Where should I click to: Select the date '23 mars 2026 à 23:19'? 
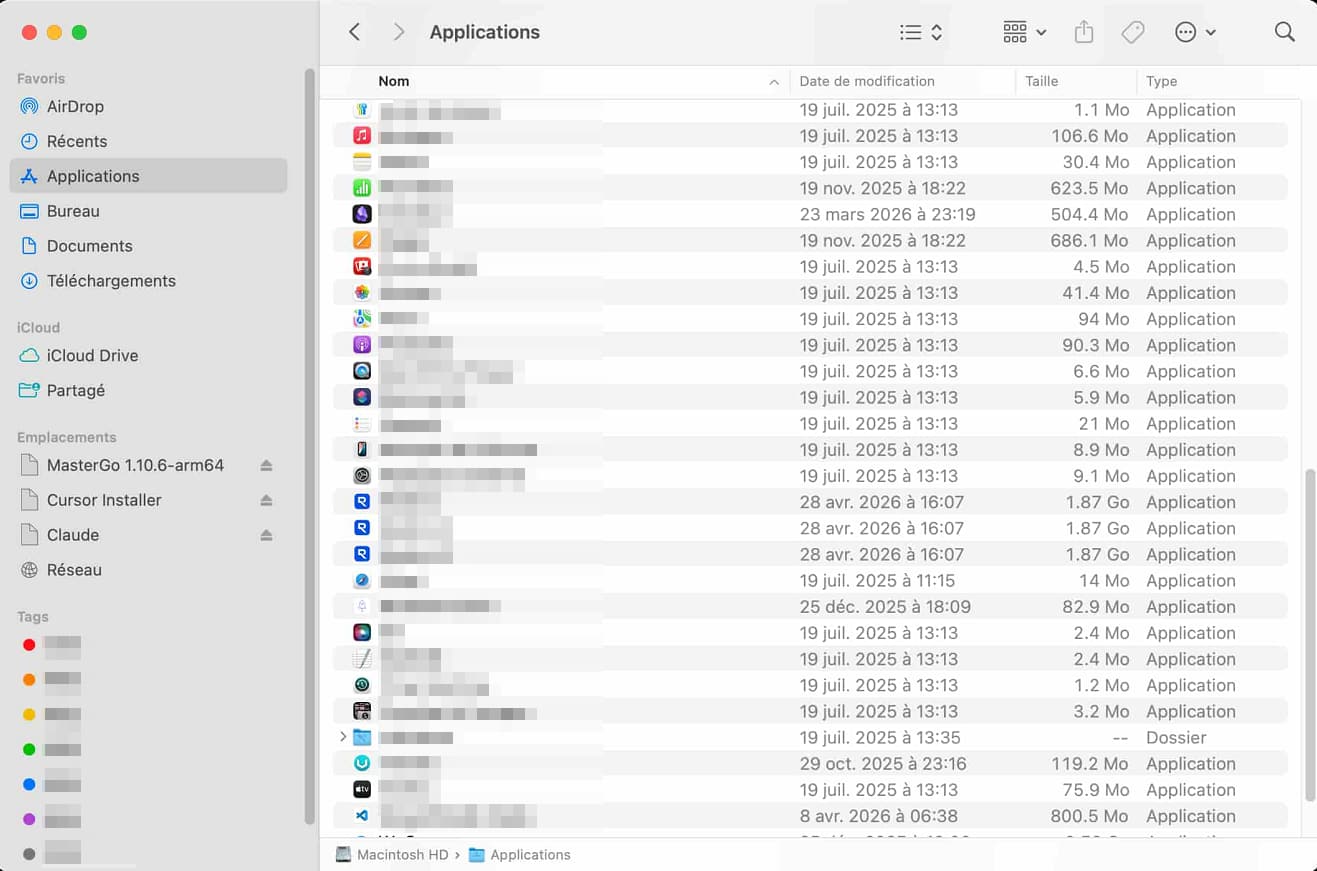coord(887,214)
